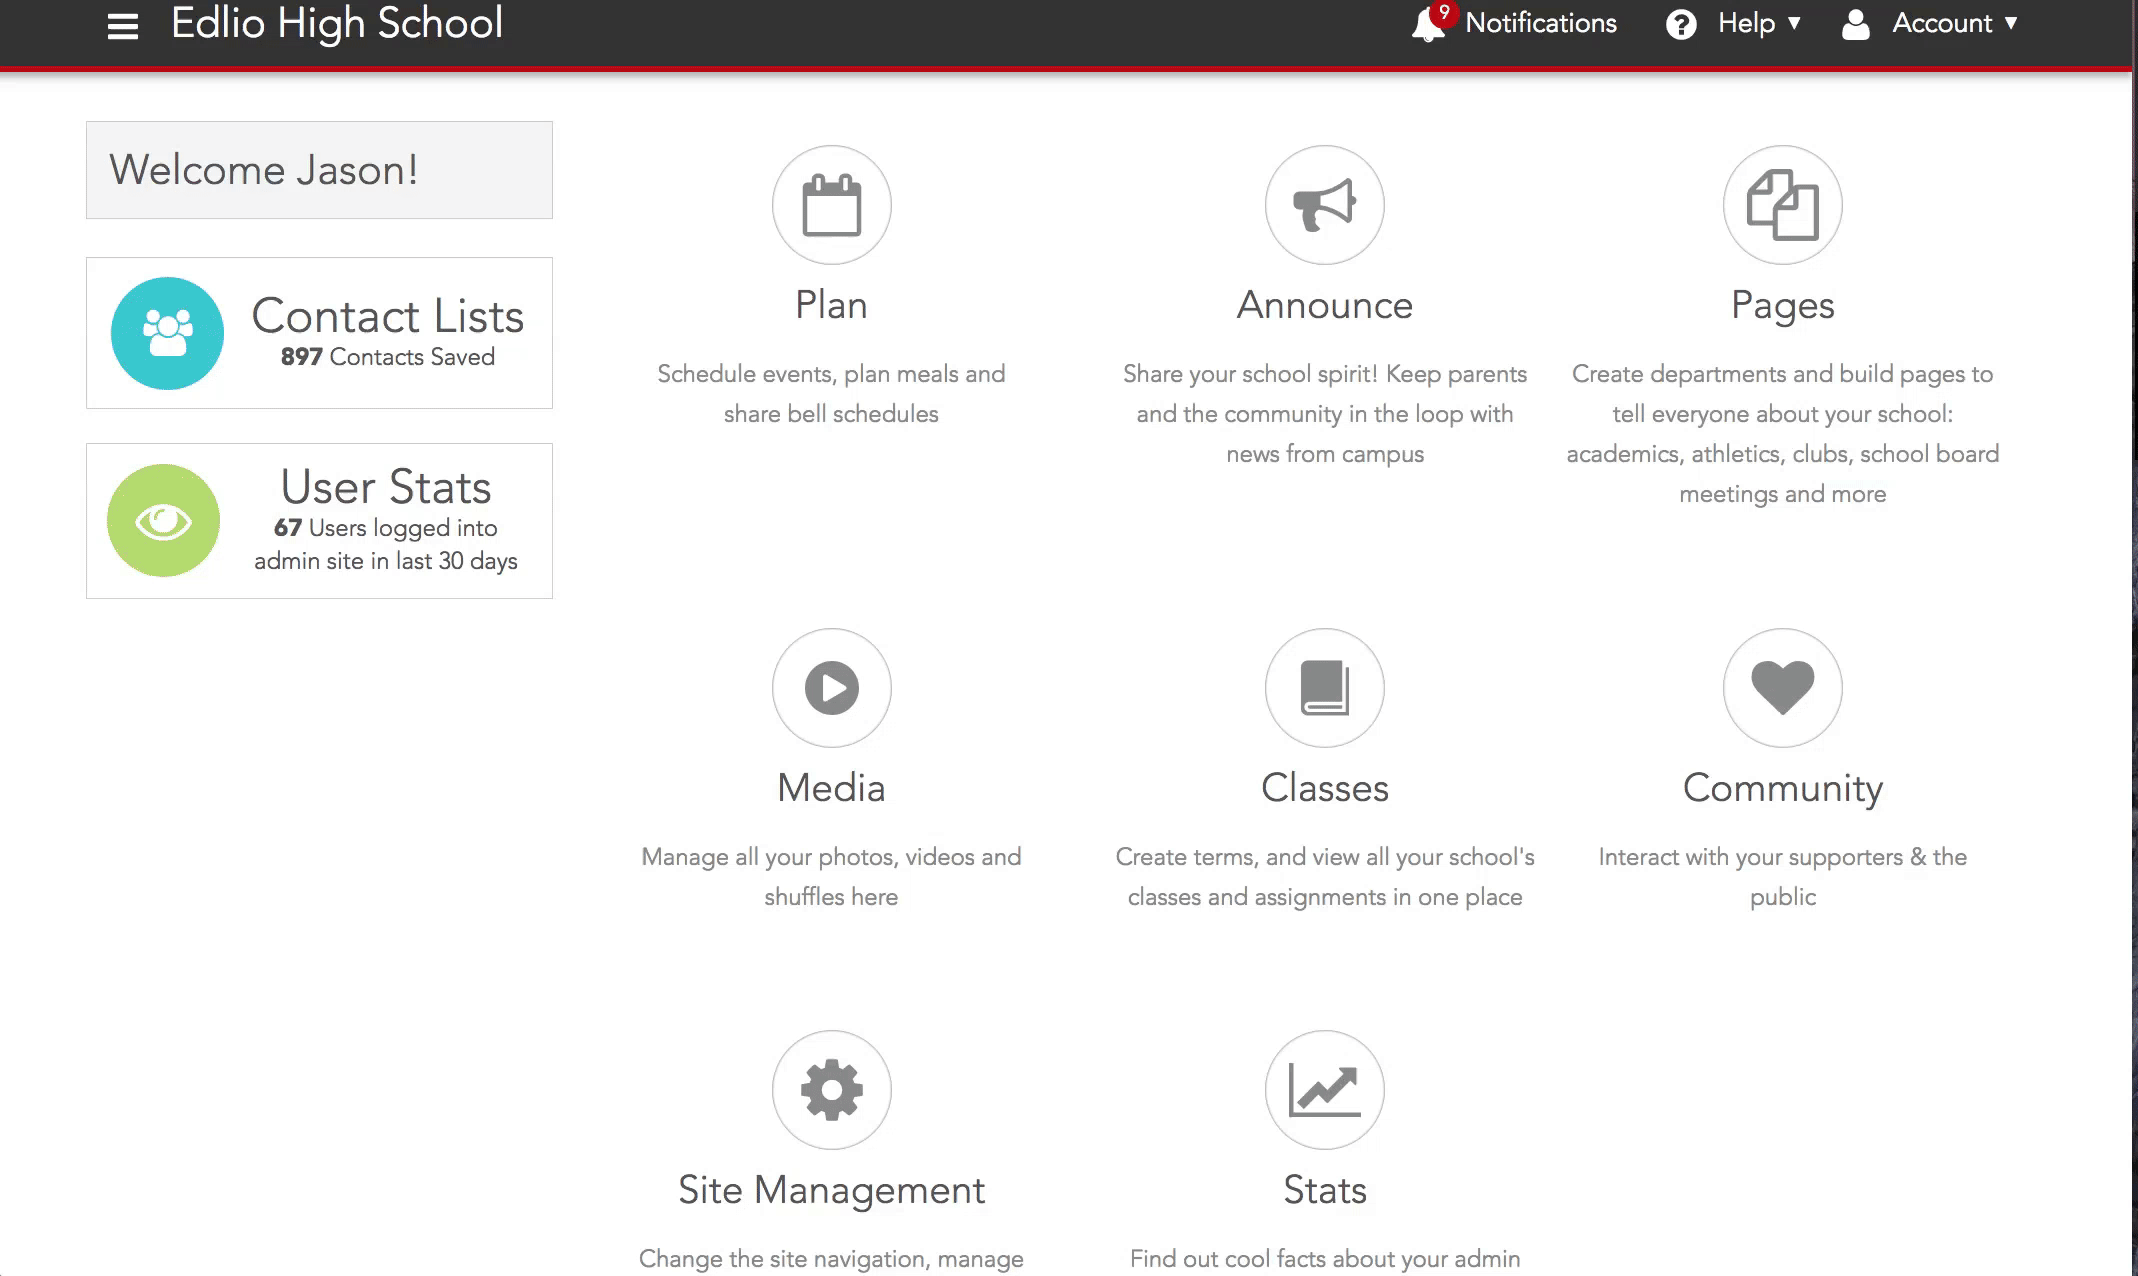The height and width of the screenshot is (1276, 2138).
Task: Open the Plan section heading
Action: point(831,305)
